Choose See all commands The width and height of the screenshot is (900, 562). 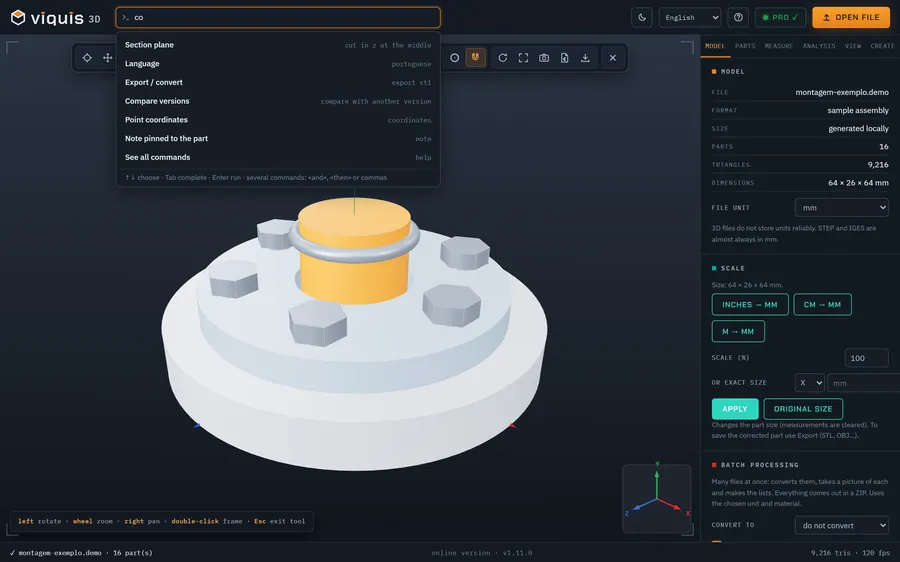278,157
